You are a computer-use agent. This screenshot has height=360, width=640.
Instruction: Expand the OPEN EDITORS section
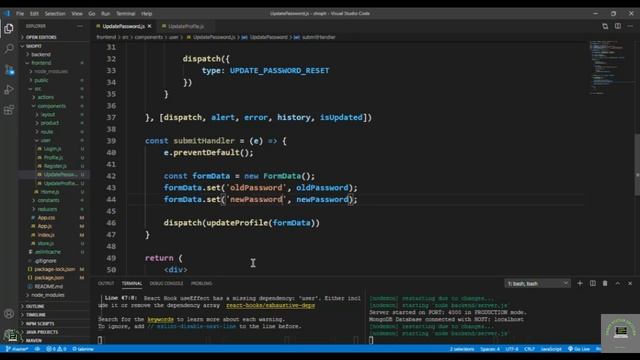[41, 37]
